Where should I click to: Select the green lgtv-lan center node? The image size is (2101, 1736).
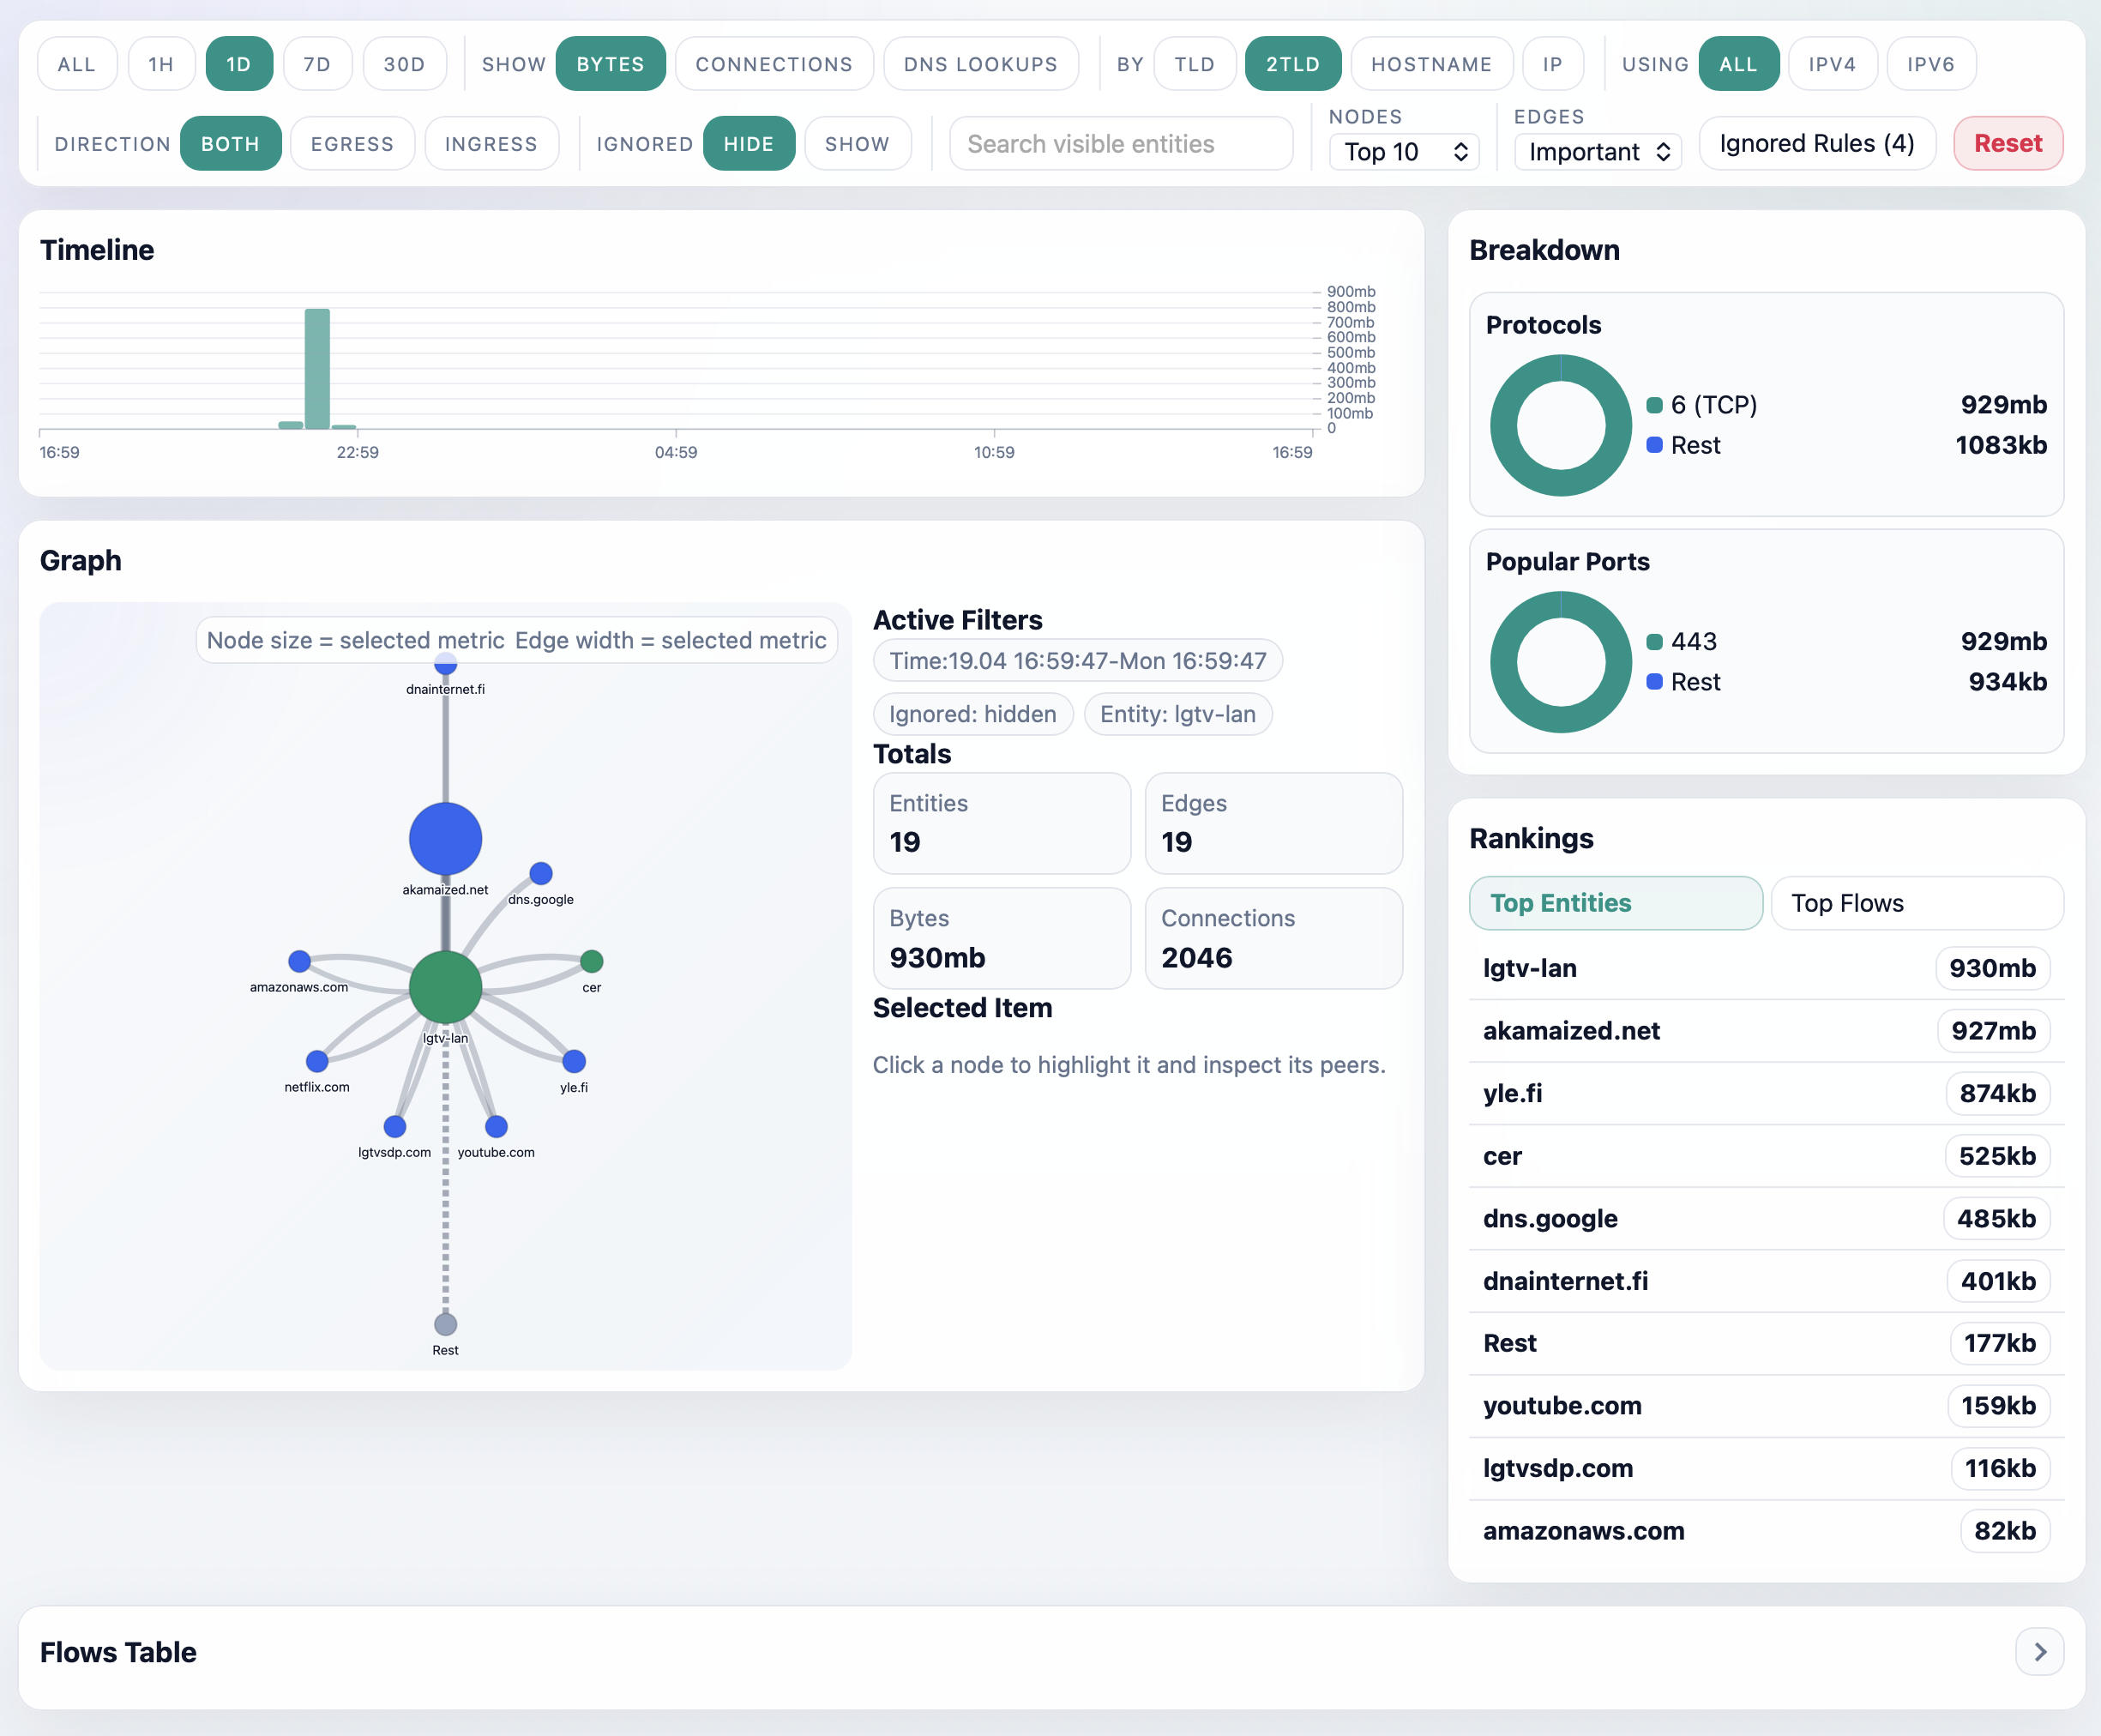[445, 987]
